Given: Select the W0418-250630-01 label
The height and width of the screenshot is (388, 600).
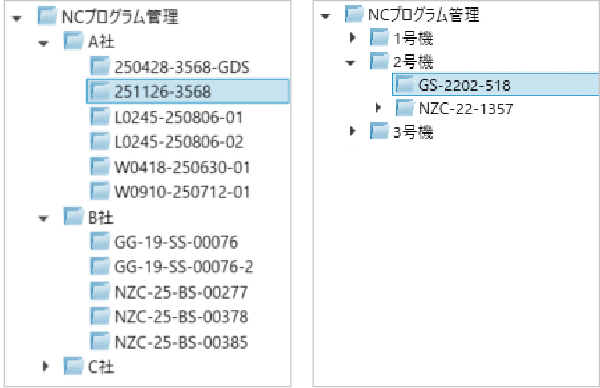Looking at the screenshot, I should pyautogui.click(x=182, y=167).
